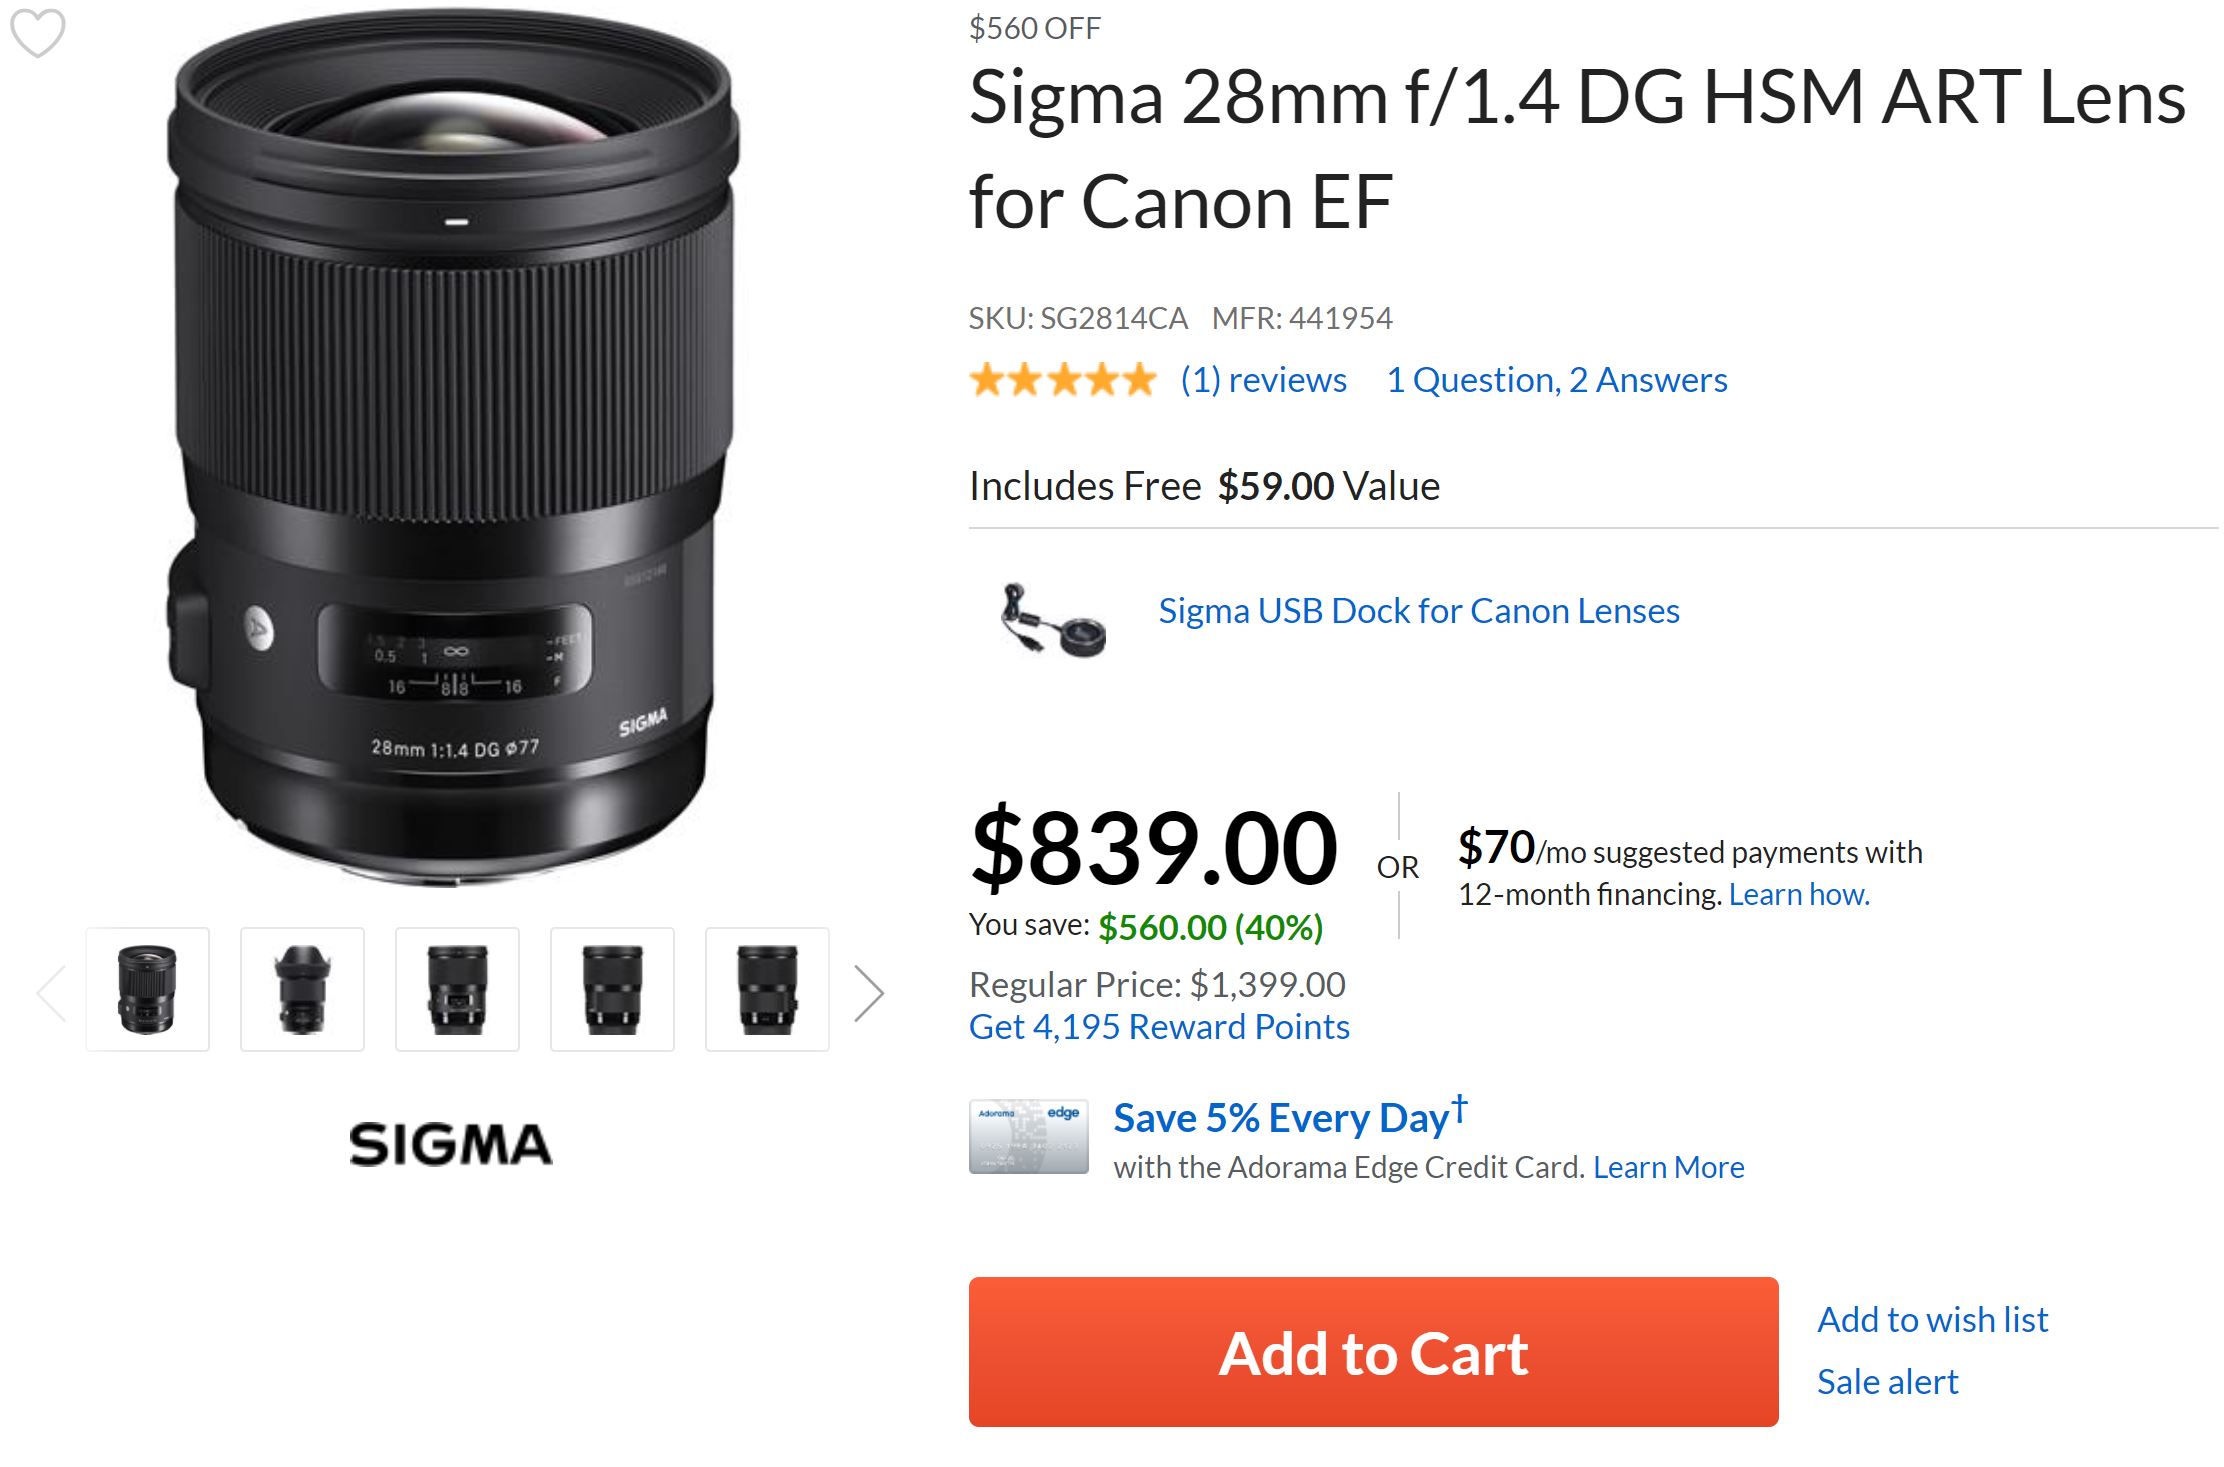Select the fifth lens thumbnail
The image size is (2224, 1467).
[767, 989]
